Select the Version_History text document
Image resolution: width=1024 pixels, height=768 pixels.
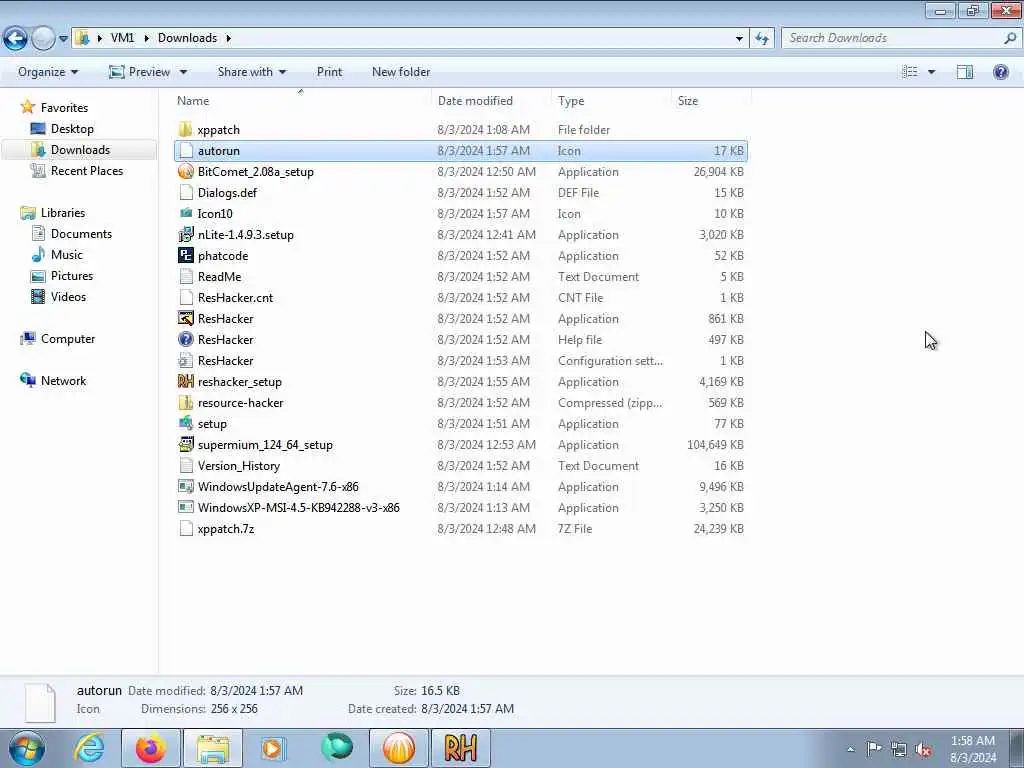click(x=238, y=466)
